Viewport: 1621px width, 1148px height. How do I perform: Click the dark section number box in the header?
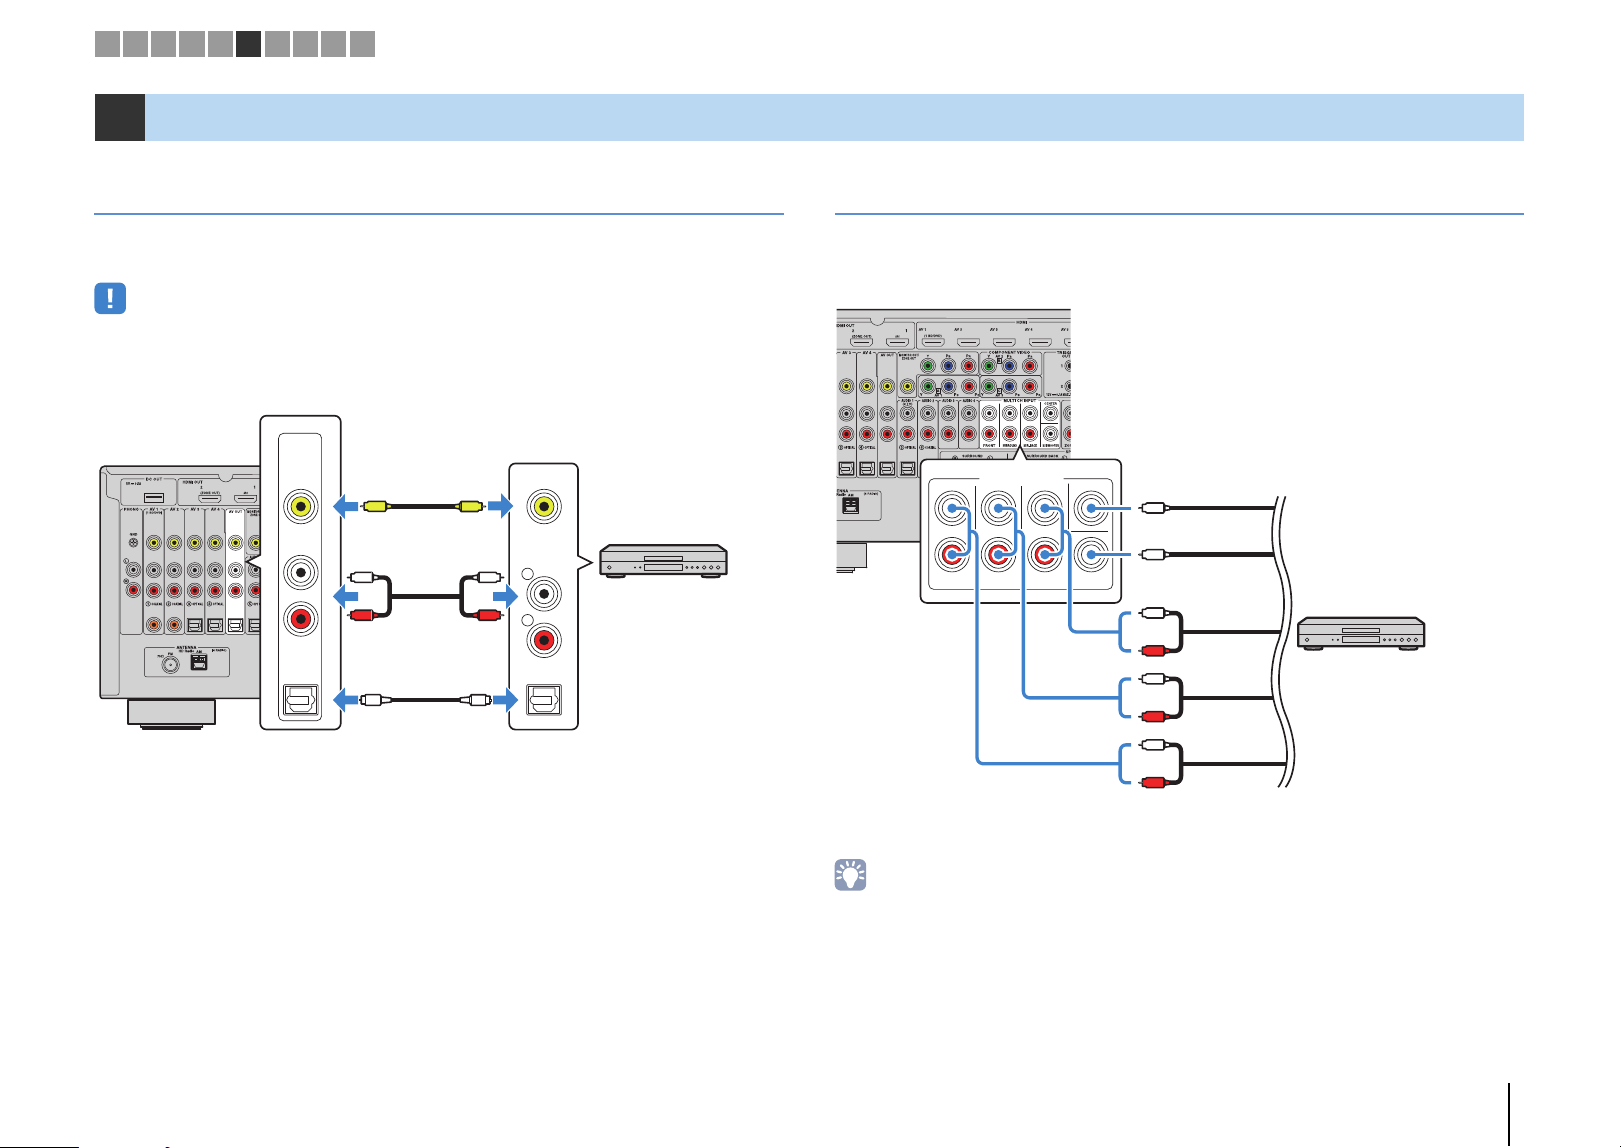(x=120, y=117)
